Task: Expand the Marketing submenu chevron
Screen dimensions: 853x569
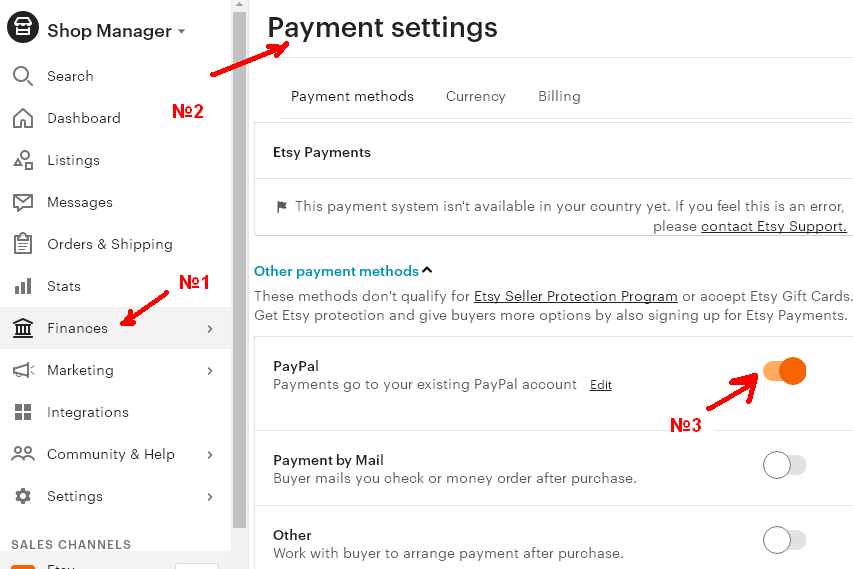Action: [x=210, y=371]
